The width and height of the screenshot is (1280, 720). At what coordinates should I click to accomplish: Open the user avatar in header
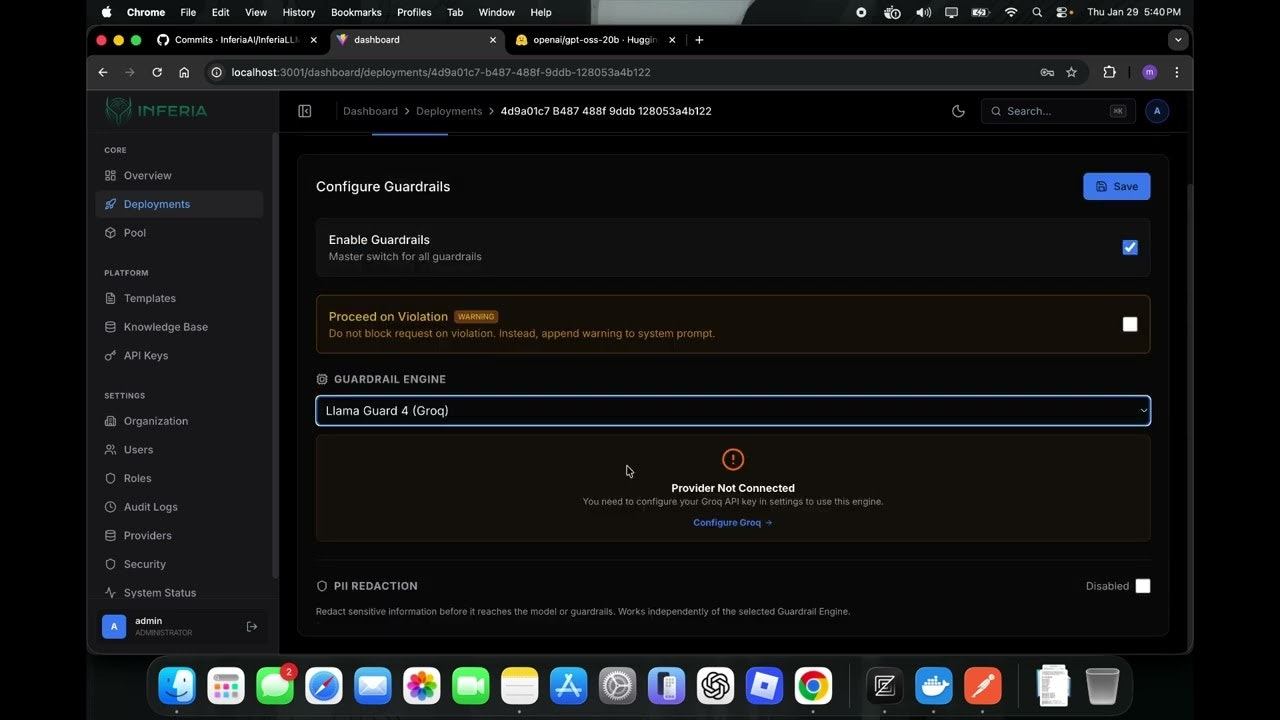pos(1157,111)
